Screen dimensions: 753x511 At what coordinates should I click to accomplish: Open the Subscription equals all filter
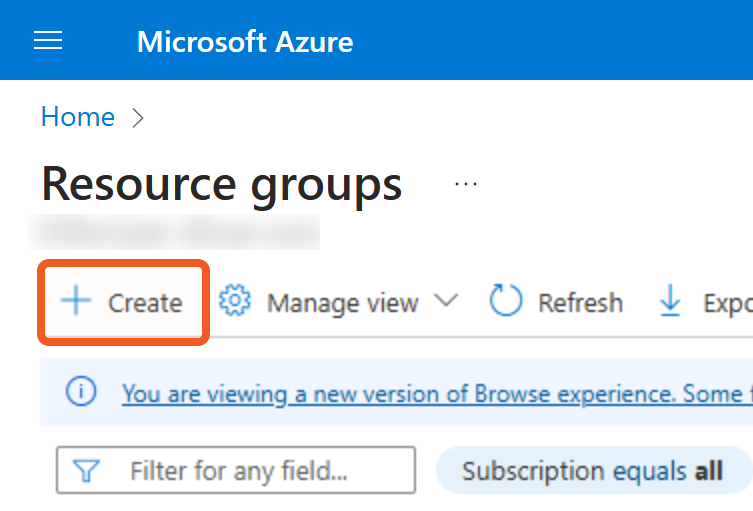click(592, 471)
